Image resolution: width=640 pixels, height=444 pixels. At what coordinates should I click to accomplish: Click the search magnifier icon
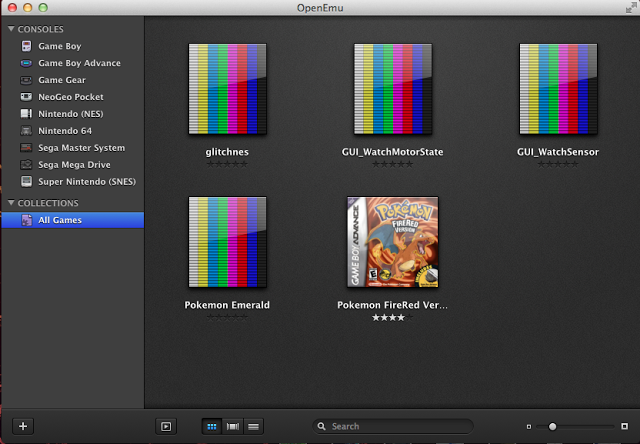click(x=322, y=426)
